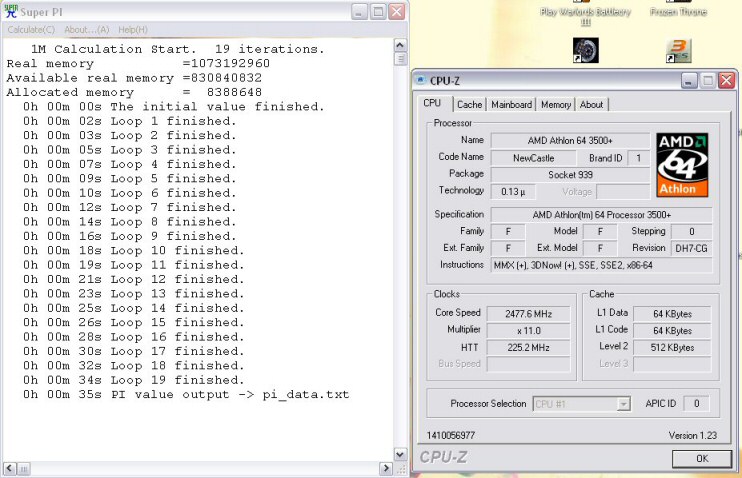Click the Super PI vertical scrollbar up arrow
The height and width of the screenshot is (478, 742).
[400, 45]
